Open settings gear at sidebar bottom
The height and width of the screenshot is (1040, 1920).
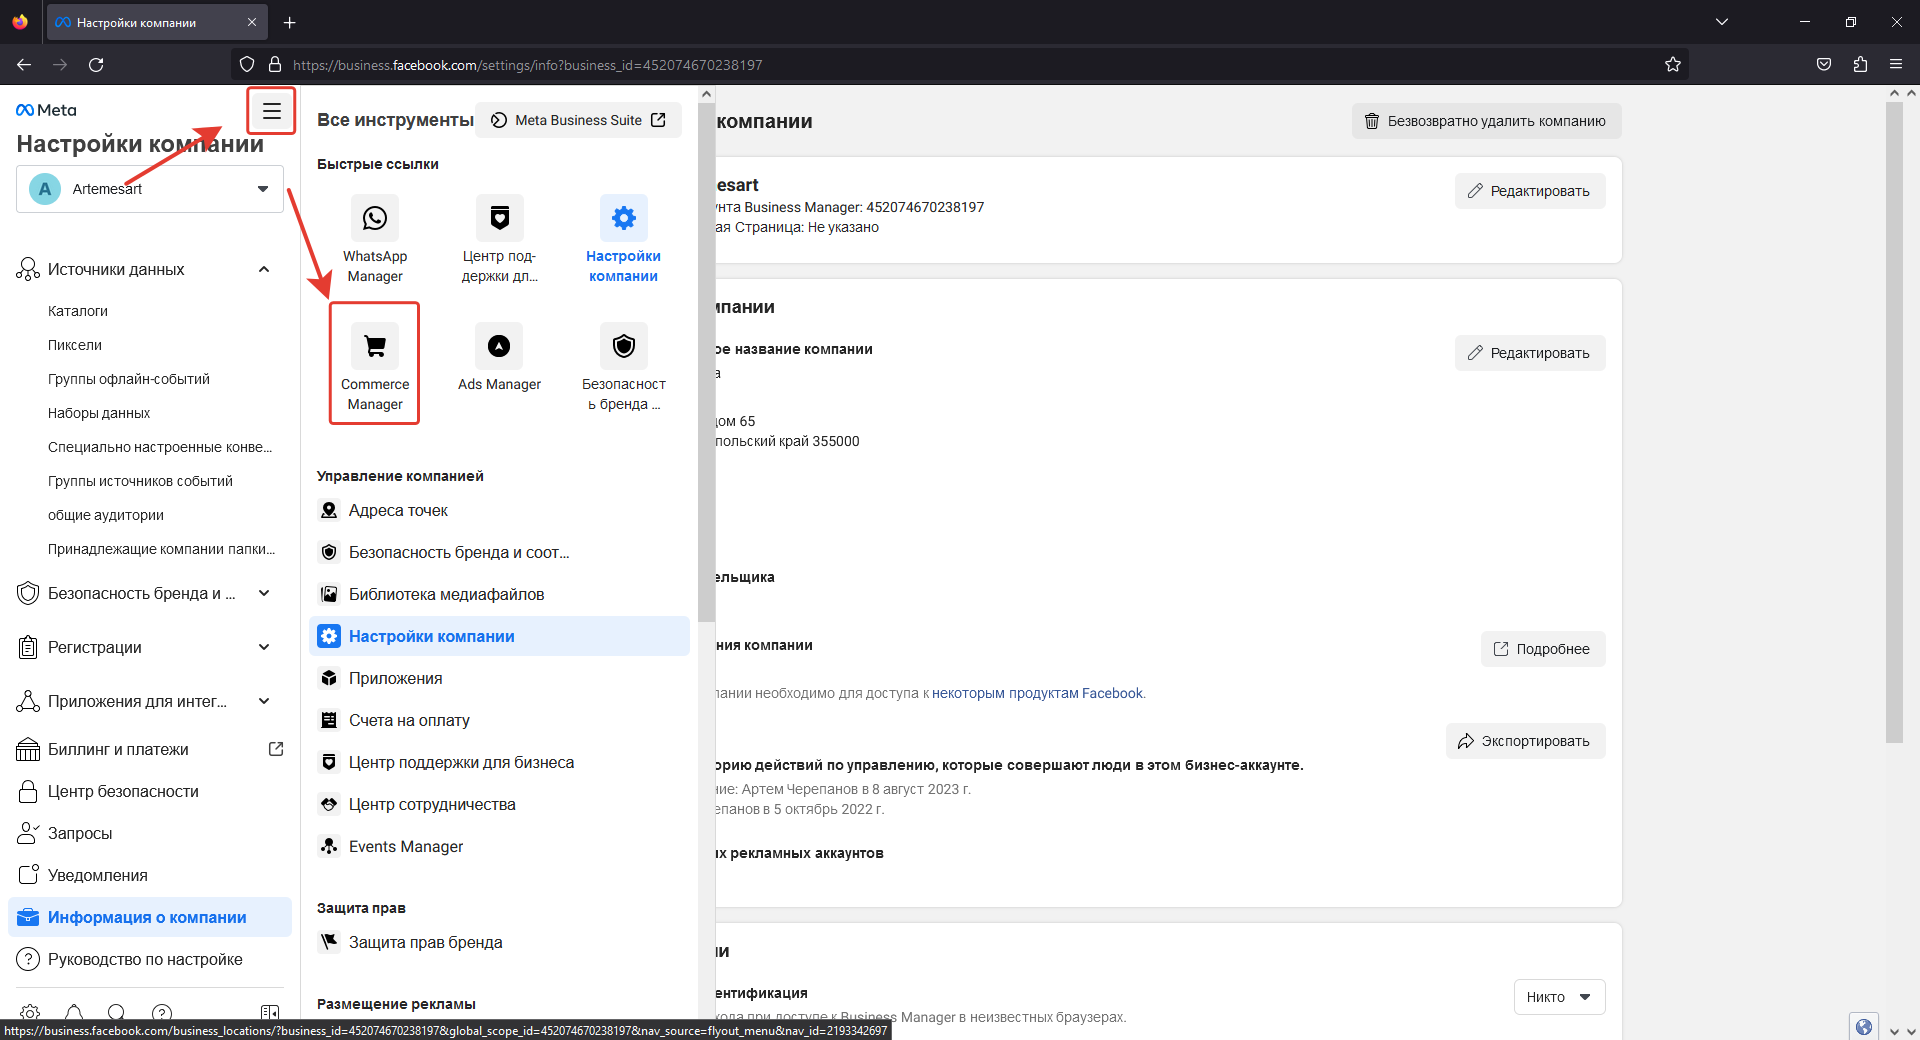(x=30, y=1012)
